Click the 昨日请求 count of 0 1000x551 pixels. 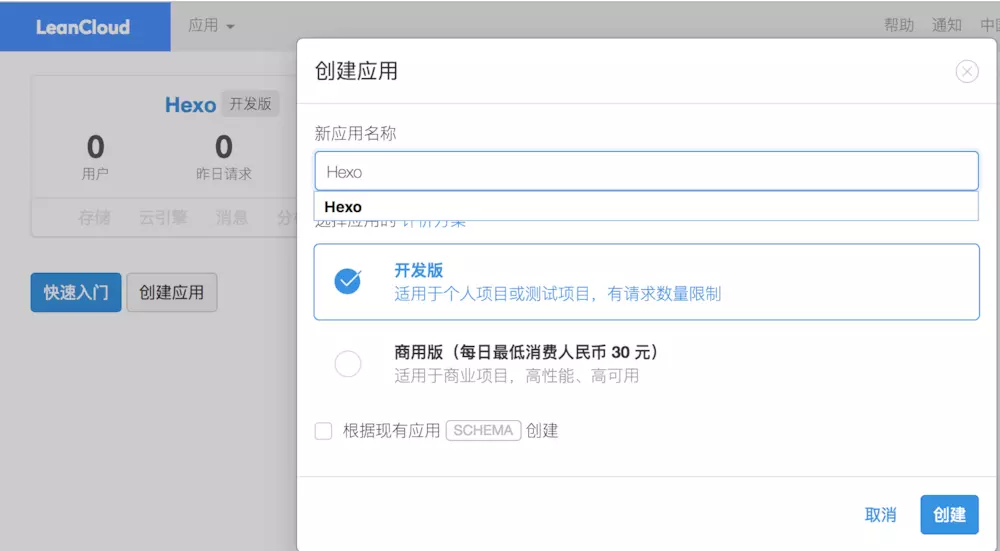click(223, 147)
